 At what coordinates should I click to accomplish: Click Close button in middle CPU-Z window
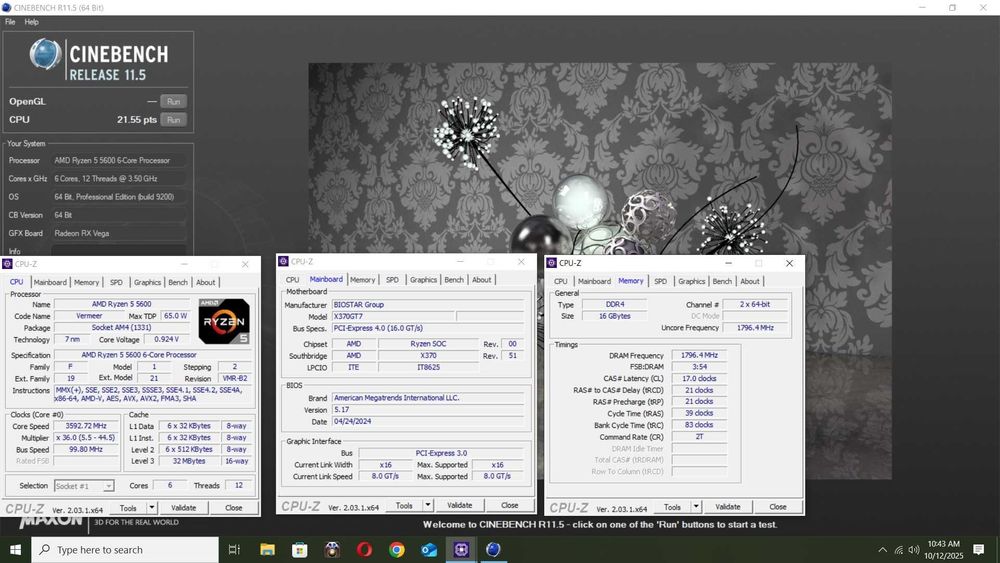[510, 506]
